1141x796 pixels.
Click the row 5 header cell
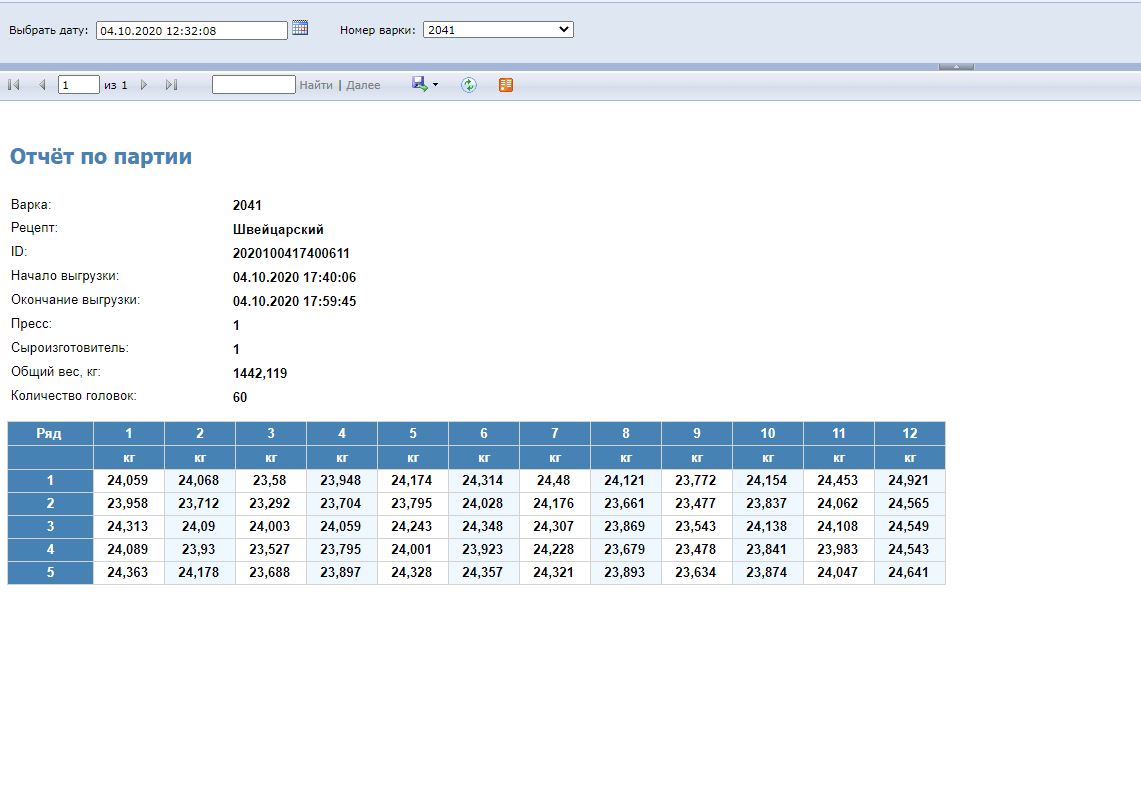50,573
